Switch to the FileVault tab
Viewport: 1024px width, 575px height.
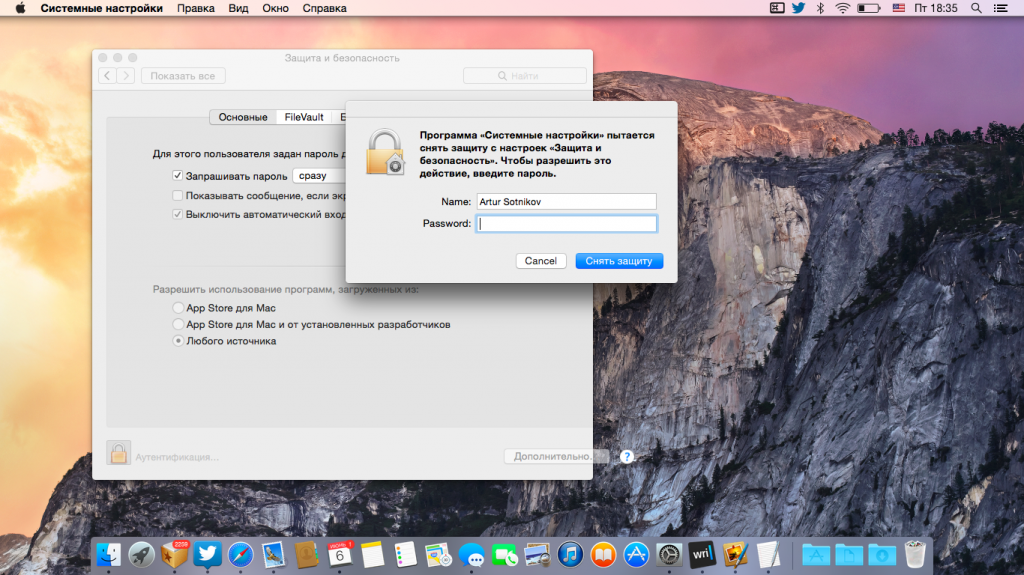(304, 117)
